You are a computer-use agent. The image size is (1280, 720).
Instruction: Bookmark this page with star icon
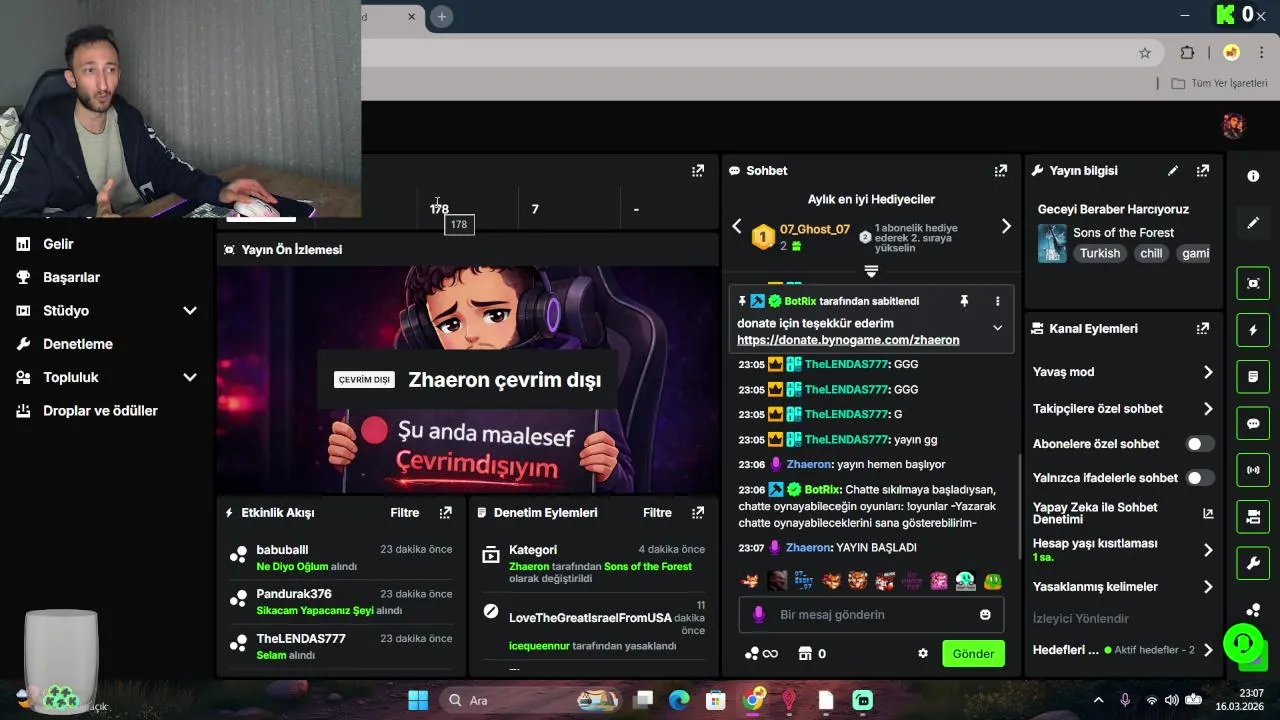[x=1145, y=53]
